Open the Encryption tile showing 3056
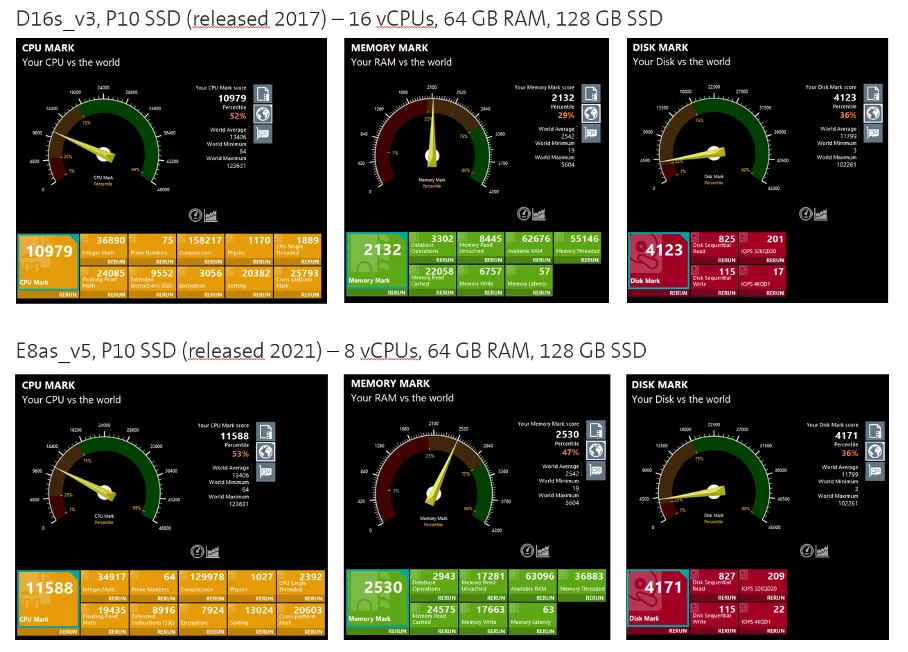The height and width of the screenshot is (652, 908). (200, 282)
